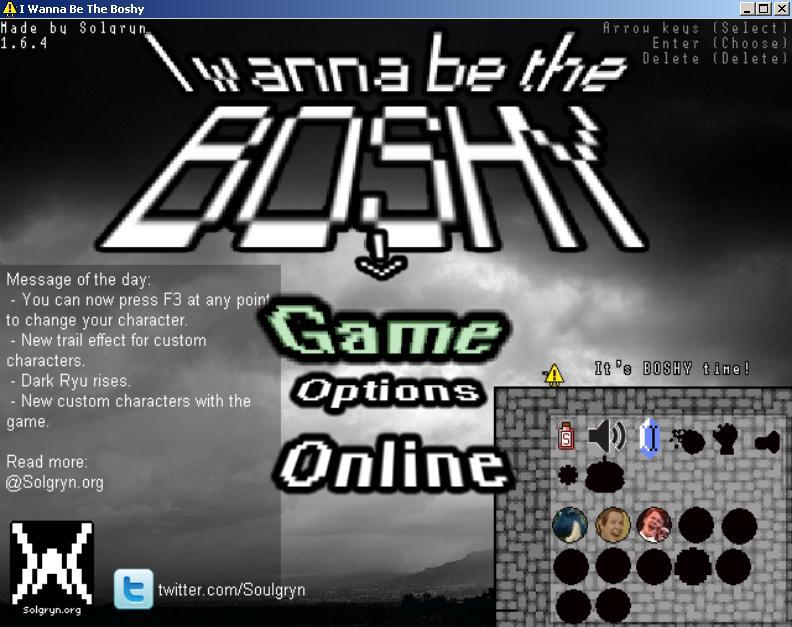Open the twitter.com/Soulgryn link
This screenshot has height=627, width=792.
pos(231,590)
